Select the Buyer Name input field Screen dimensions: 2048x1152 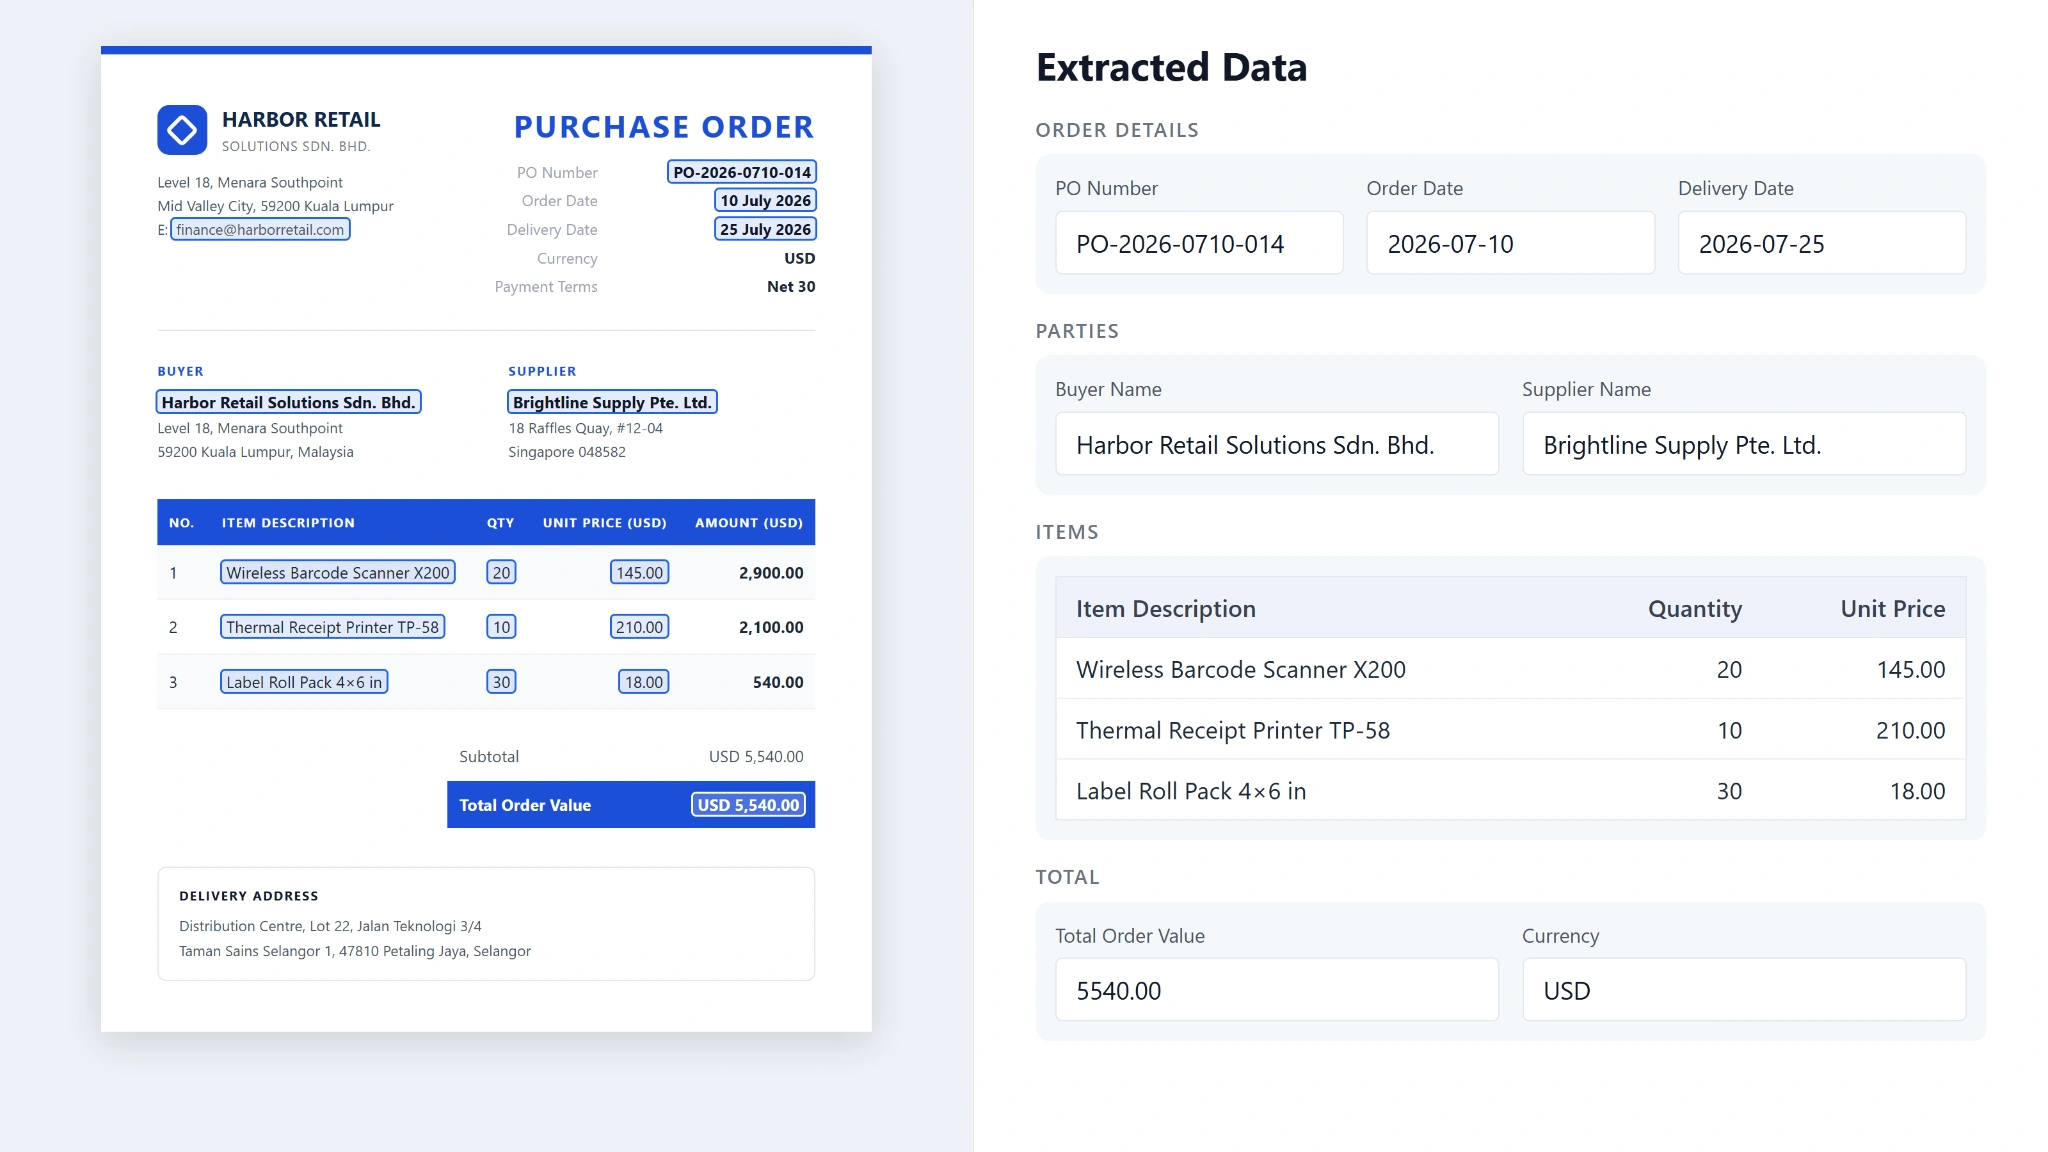(1277, 444)
